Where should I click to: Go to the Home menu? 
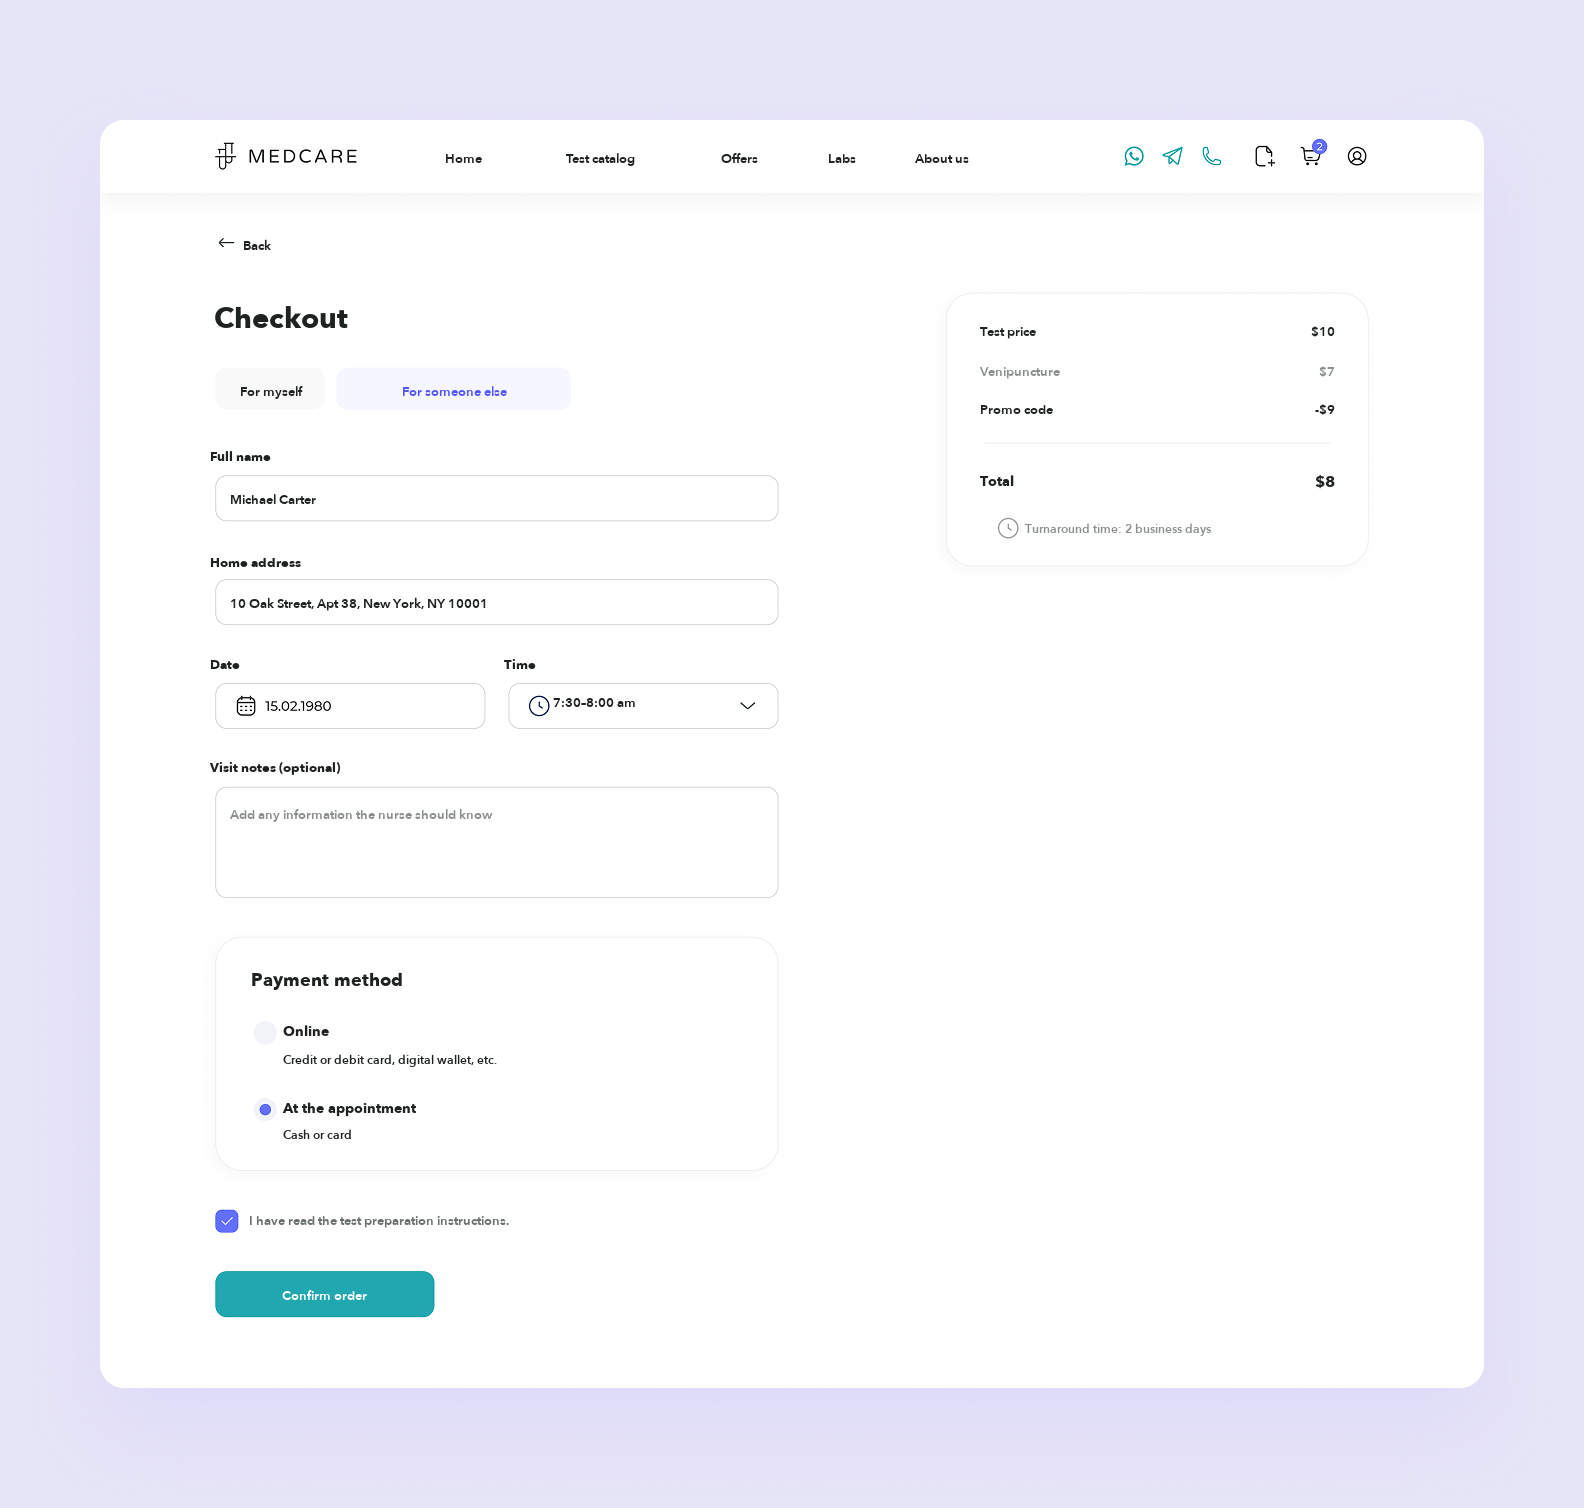(463, 159)
